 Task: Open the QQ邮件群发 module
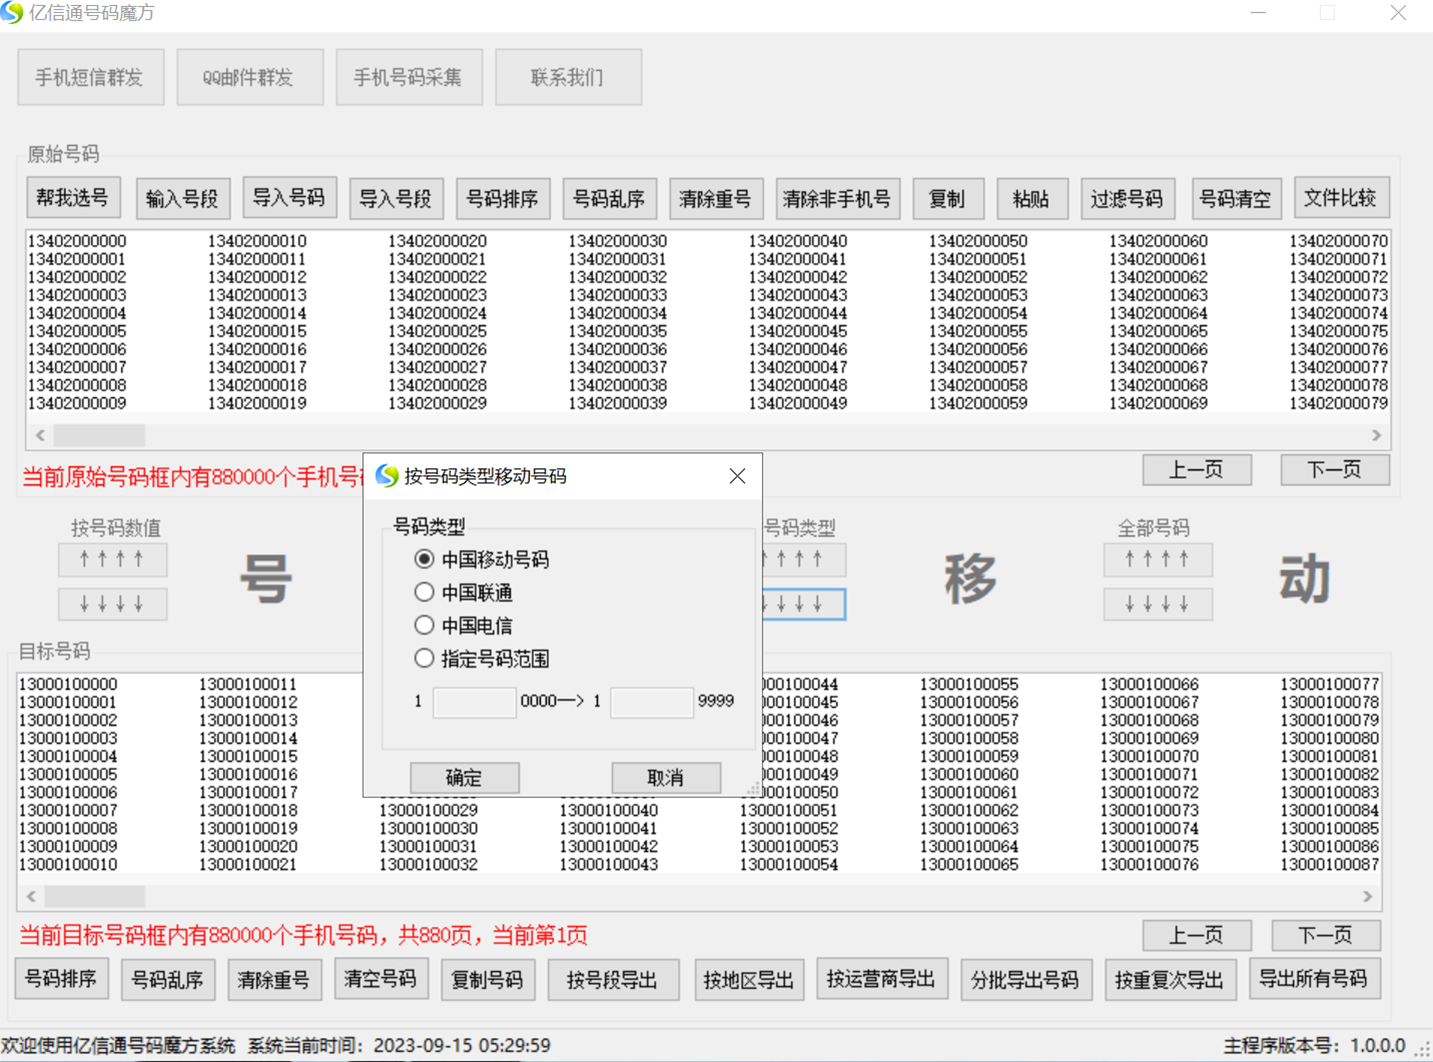tap(249, 77)
